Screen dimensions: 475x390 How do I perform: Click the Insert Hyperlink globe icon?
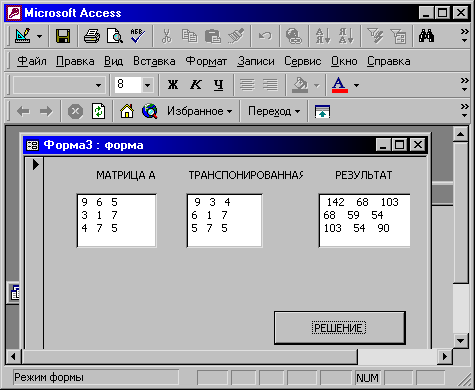coord(294,36)
